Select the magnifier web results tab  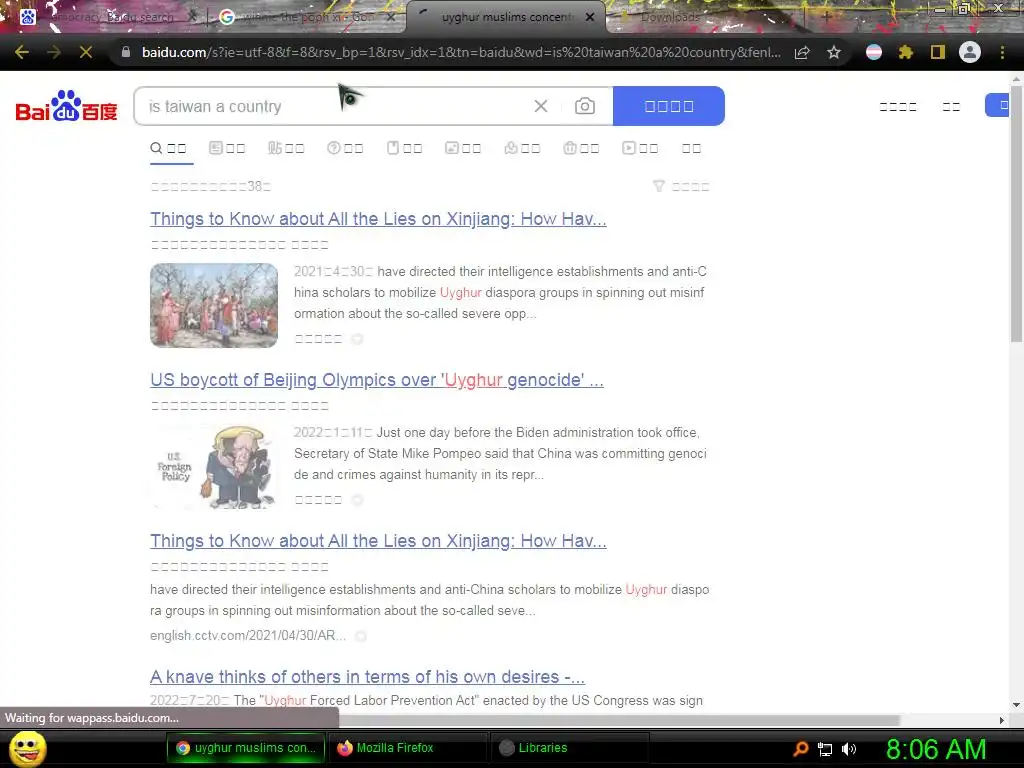click(x=168, y=148)
